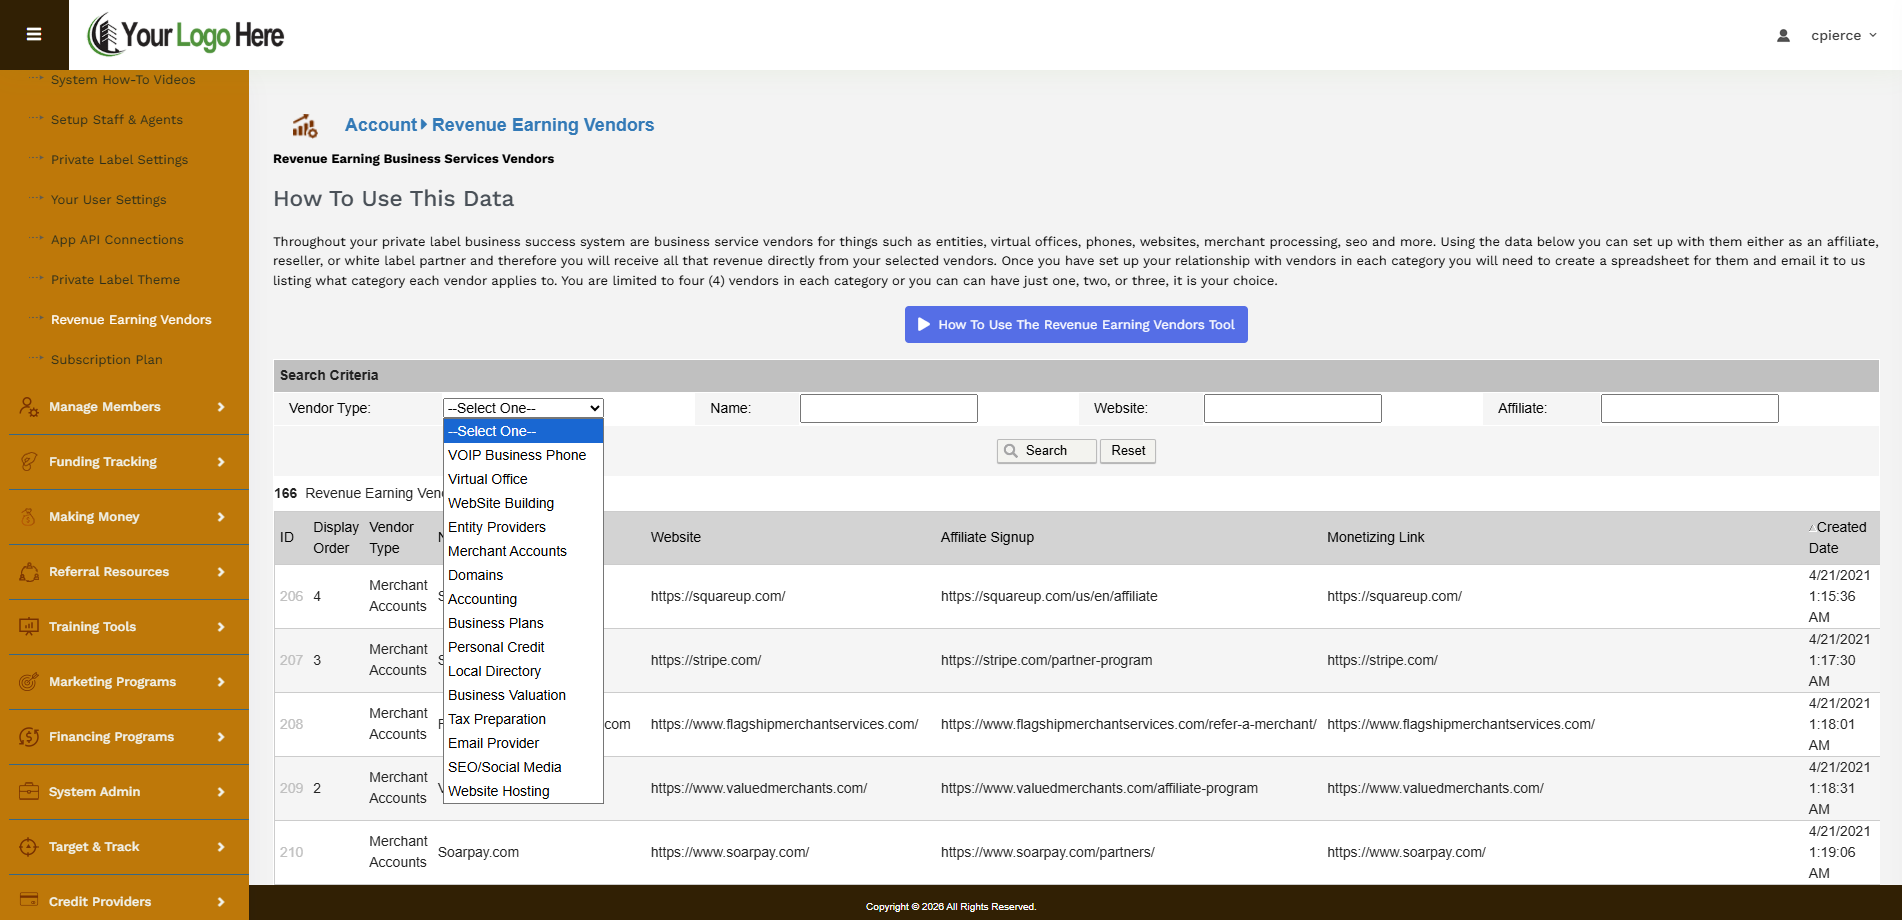
Task: Choose Website Hosting option
Action: (x=523, y=791)
